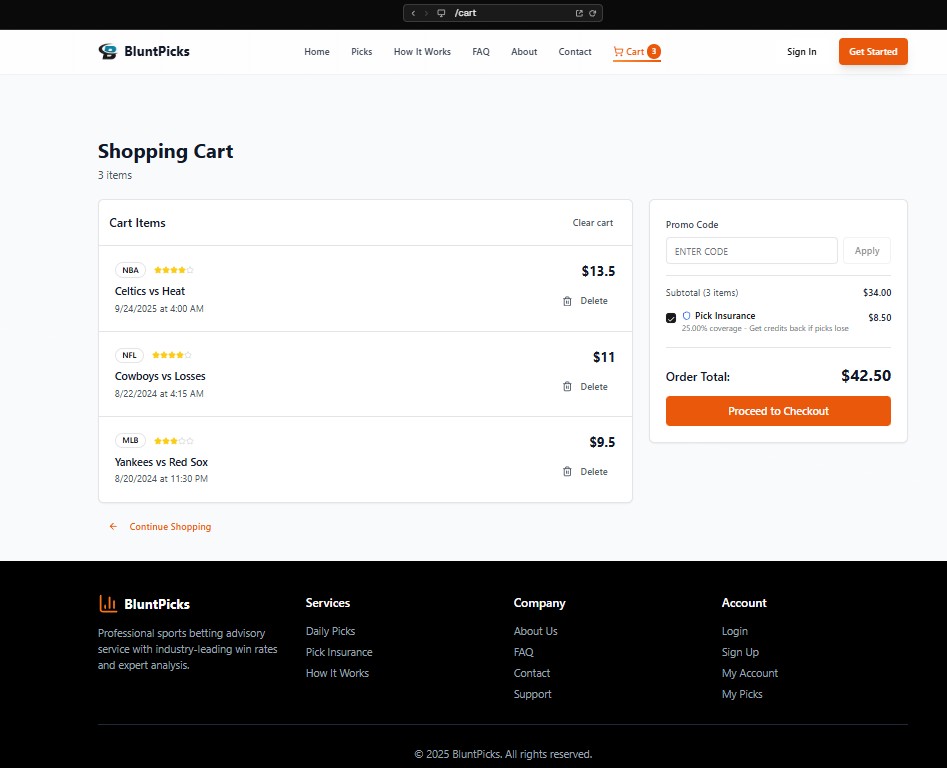Image resolution: width=947 pixels, height=768 pixels.
Task: Open the Sign In link in the header
Action: pos(801,52)
